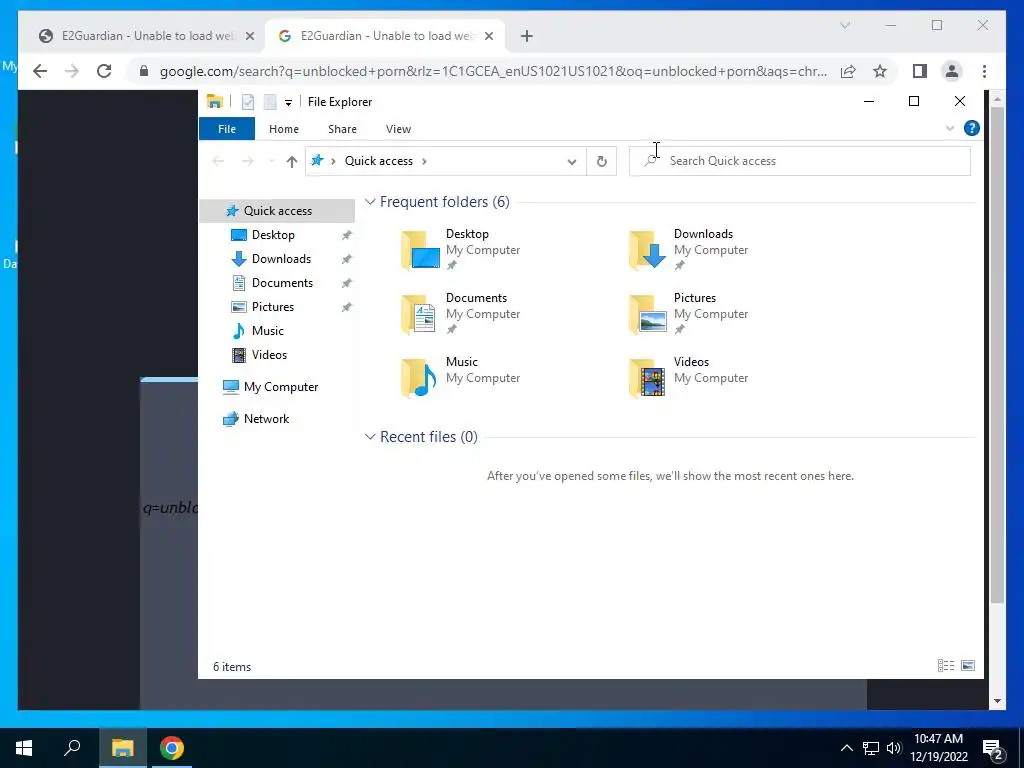
Task: Select the Music folder icon in Frequent folders
Action: click(x=420, y=377)
